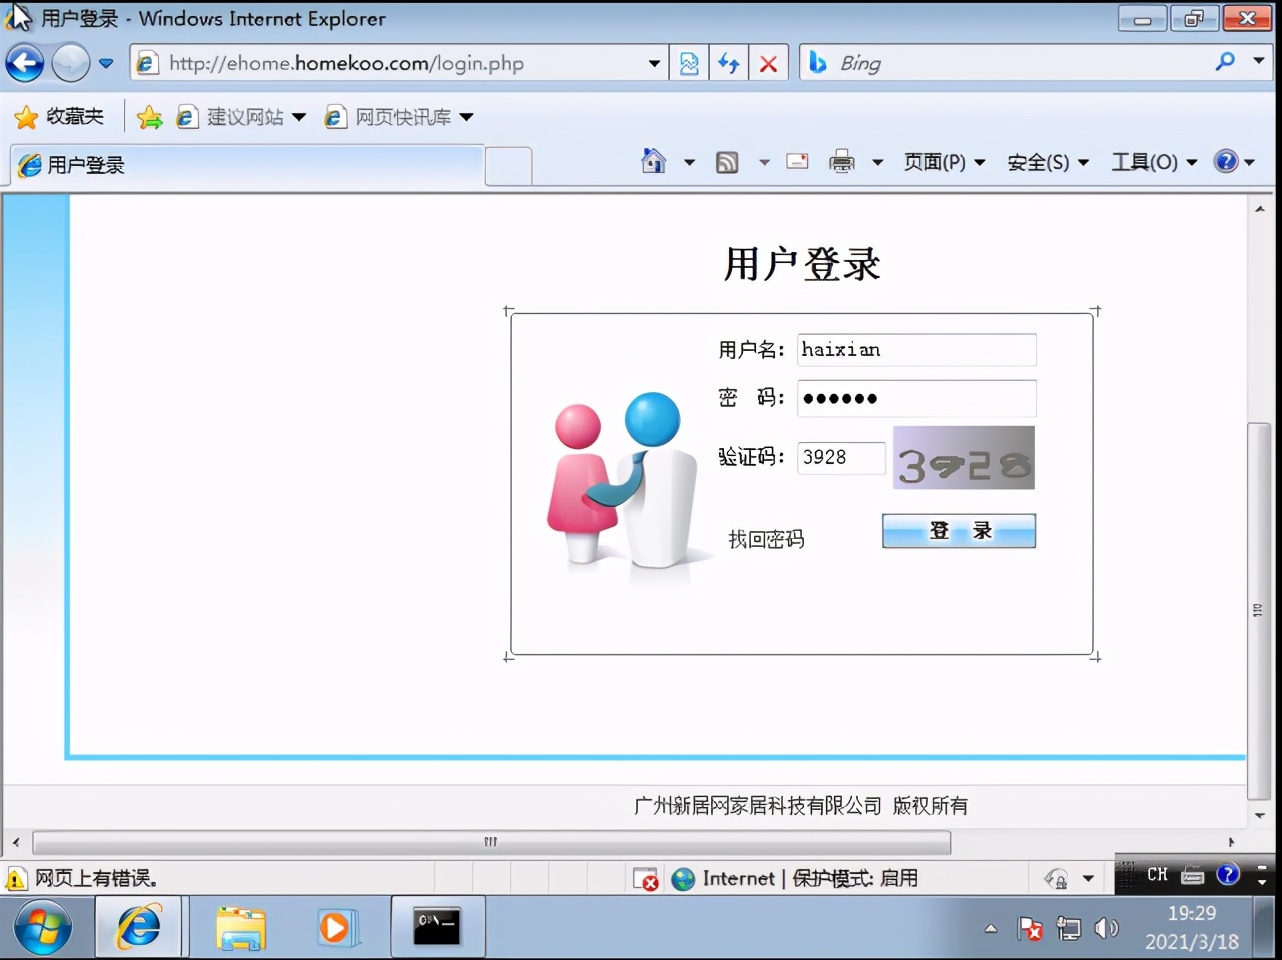1282x960 pixels.
Task: Open the Read Mail icon
Action: (797, 161)
